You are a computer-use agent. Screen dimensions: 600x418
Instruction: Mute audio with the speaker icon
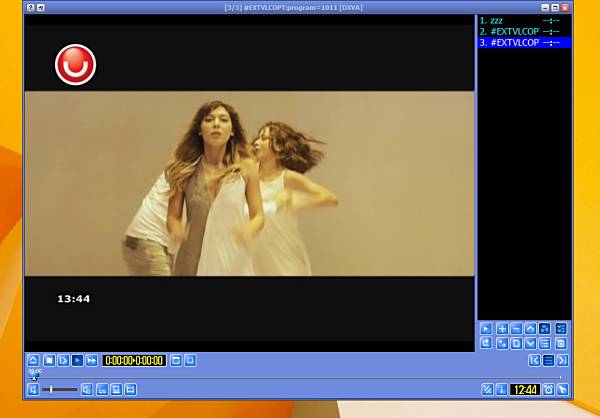(x=33, y=389)
